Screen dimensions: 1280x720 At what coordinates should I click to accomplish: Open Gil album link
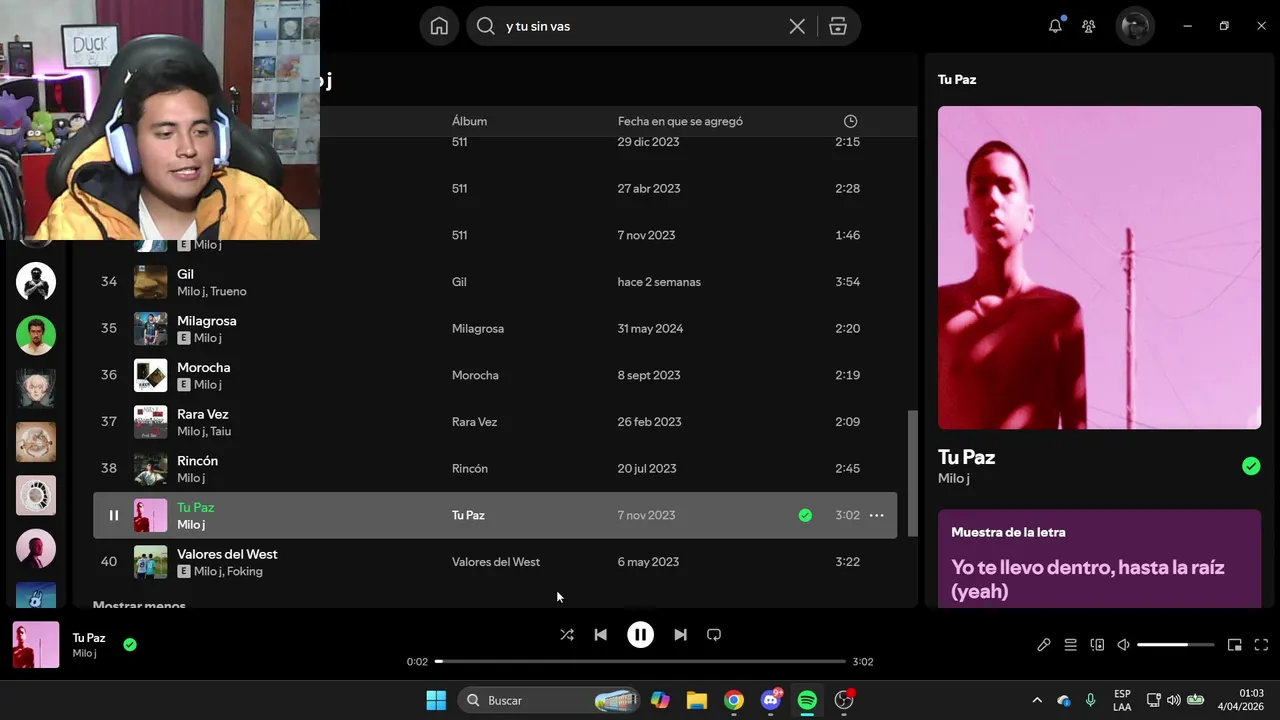459,282
